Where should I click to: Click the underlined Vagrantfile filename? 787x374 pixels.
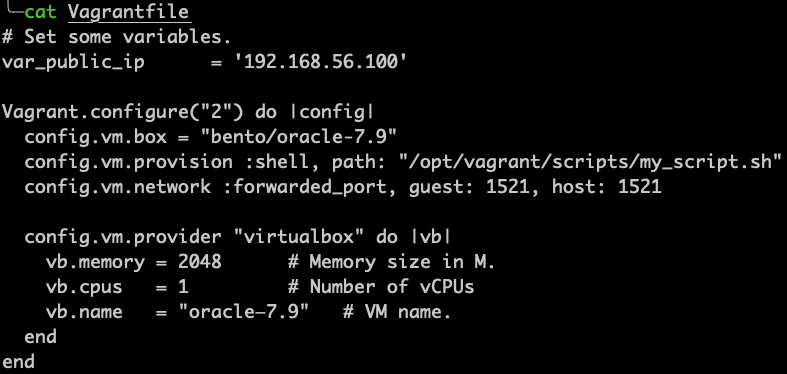point(128,12)
